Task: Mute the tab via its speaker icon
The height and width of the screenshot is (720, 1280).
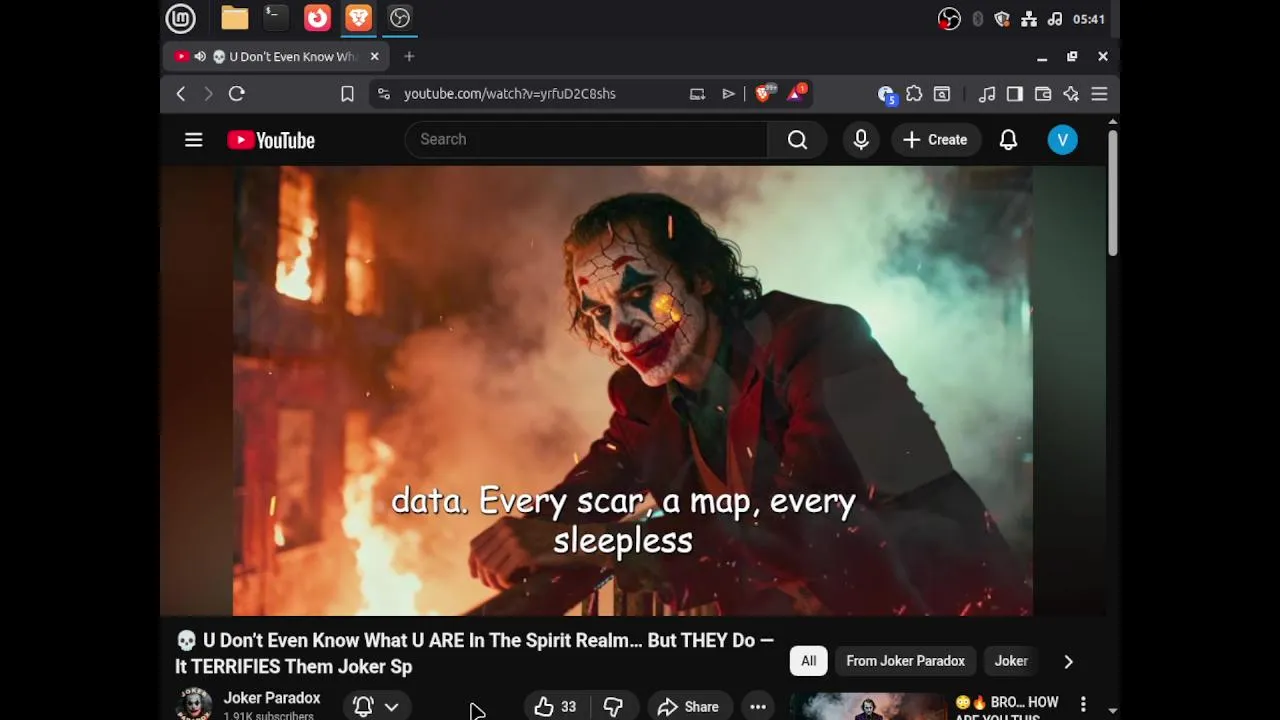Action: pyautogui.click(x=200, y=57)
